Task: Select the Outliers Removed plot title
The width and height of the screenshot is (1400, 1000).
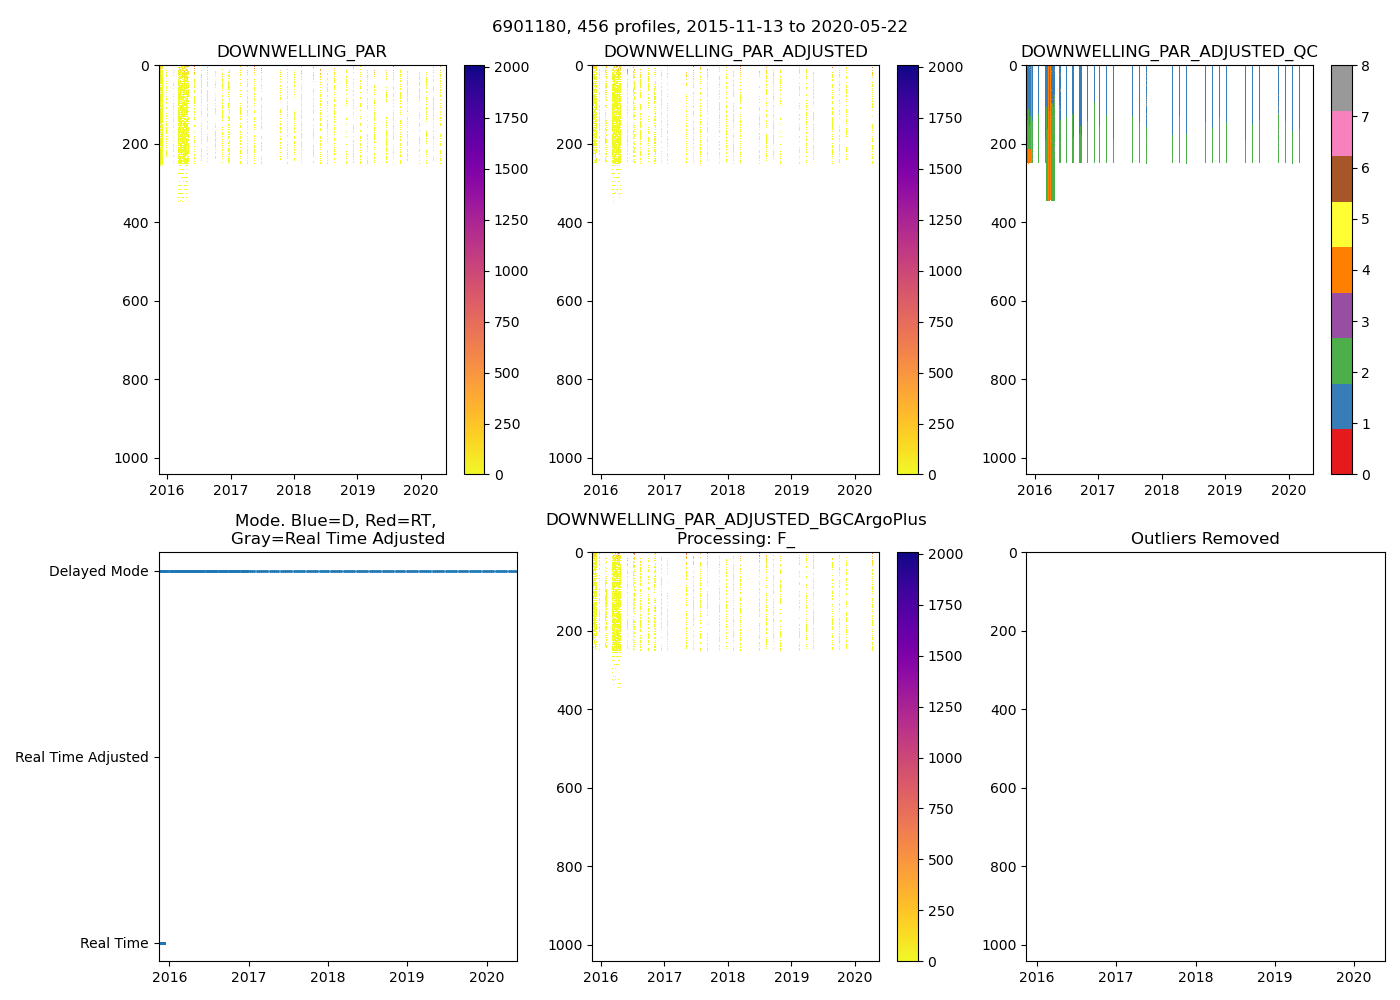Action: coord(1204,539)
